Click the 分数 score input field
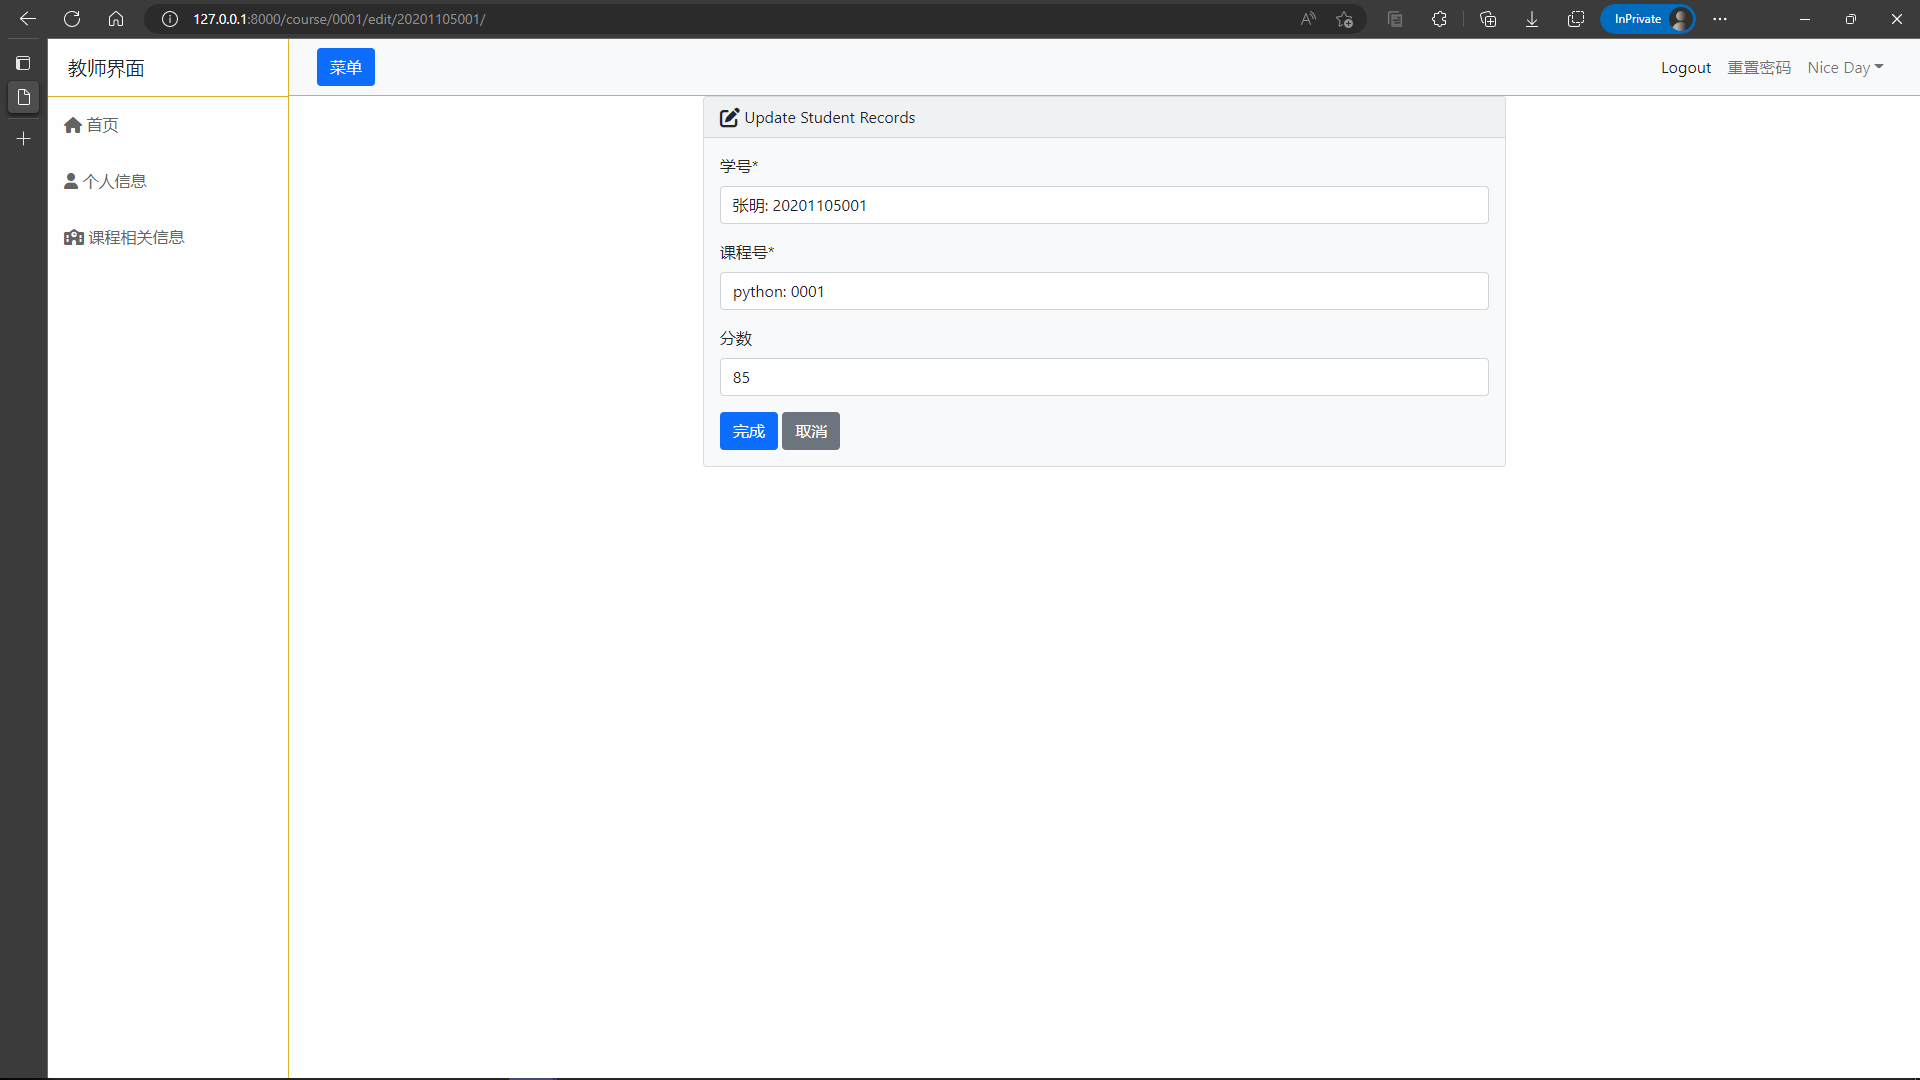The image size is (1920, 1080). click(x=1103, y=377)
